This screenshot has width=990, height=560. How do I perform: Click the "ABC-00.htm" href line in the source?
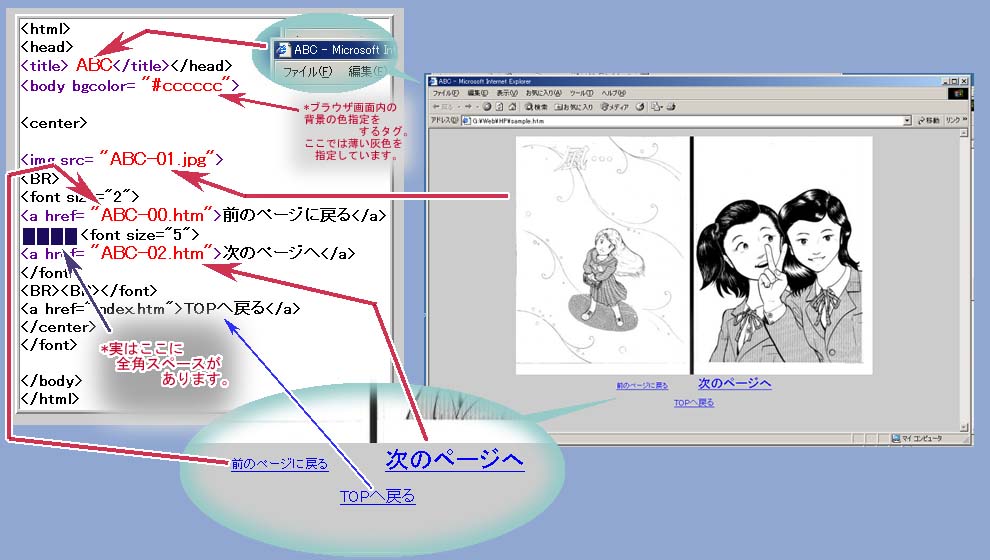(203, 215)
